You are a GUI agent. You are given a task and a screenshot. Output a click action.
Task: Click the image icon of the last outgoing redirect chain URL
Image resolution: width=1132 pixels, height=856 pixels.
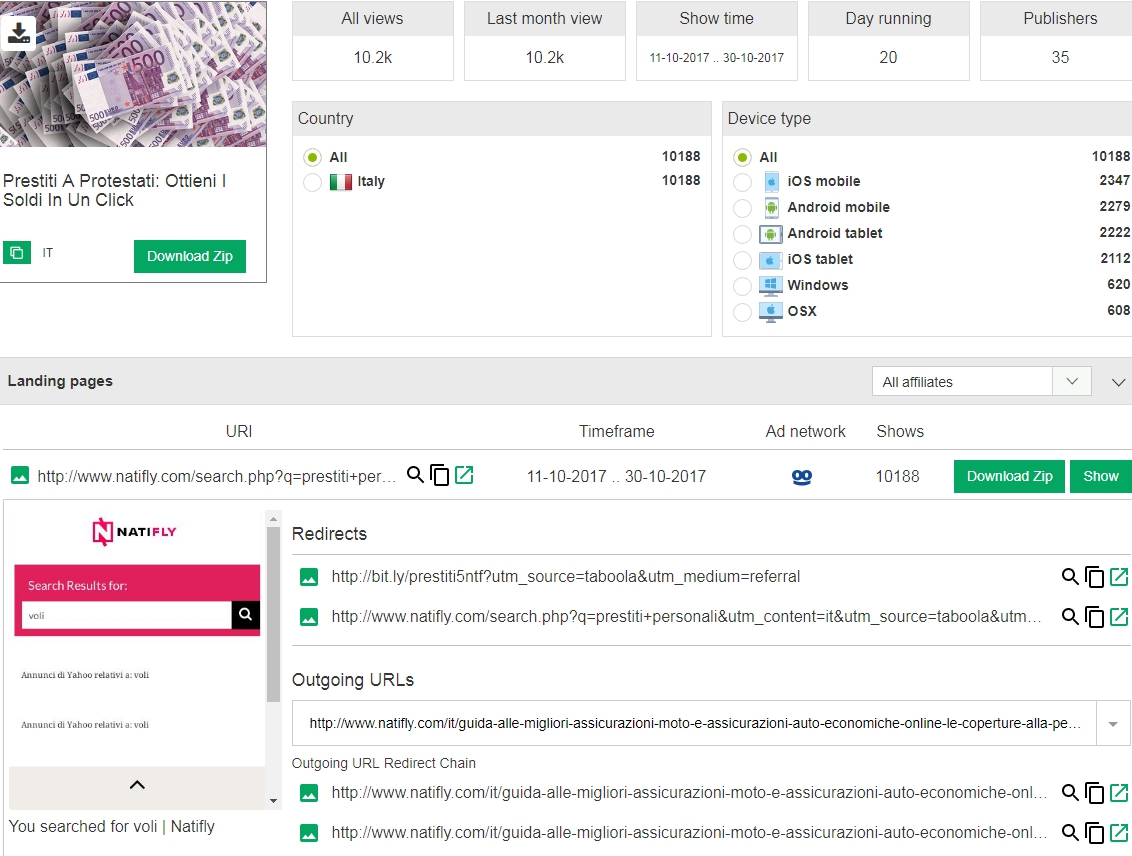coord(309,833)
